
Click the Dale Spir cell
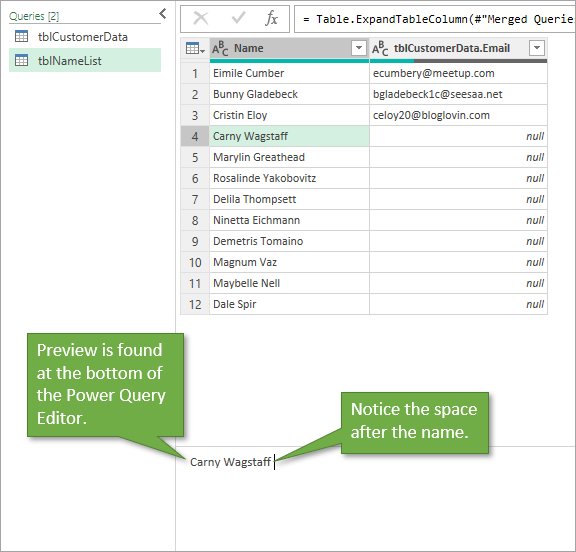pos(289,304)
